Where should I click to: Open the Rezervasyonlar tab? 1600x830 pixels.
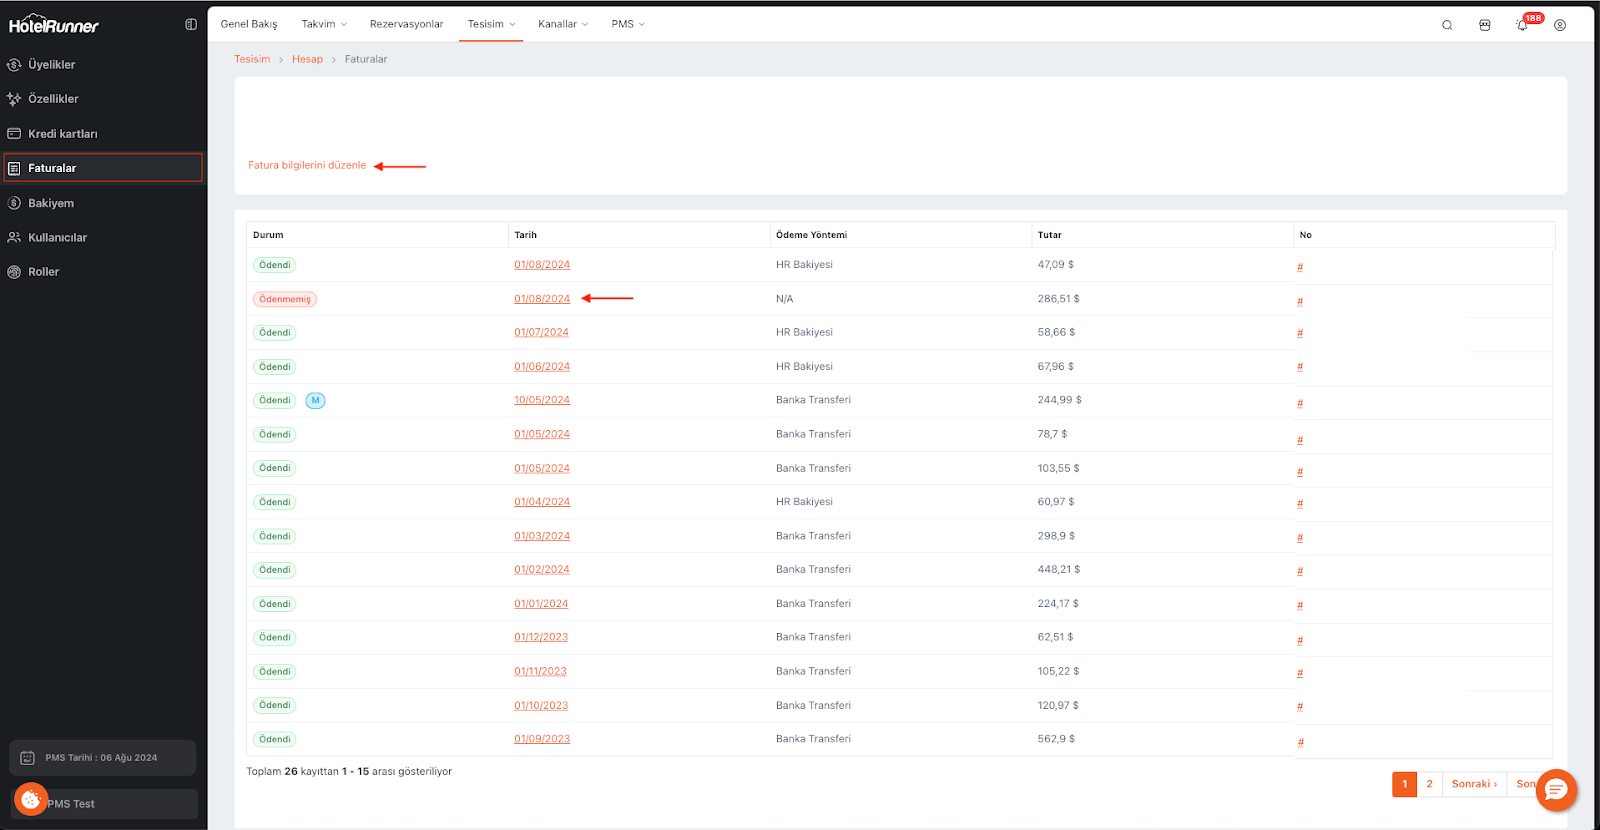406,24
